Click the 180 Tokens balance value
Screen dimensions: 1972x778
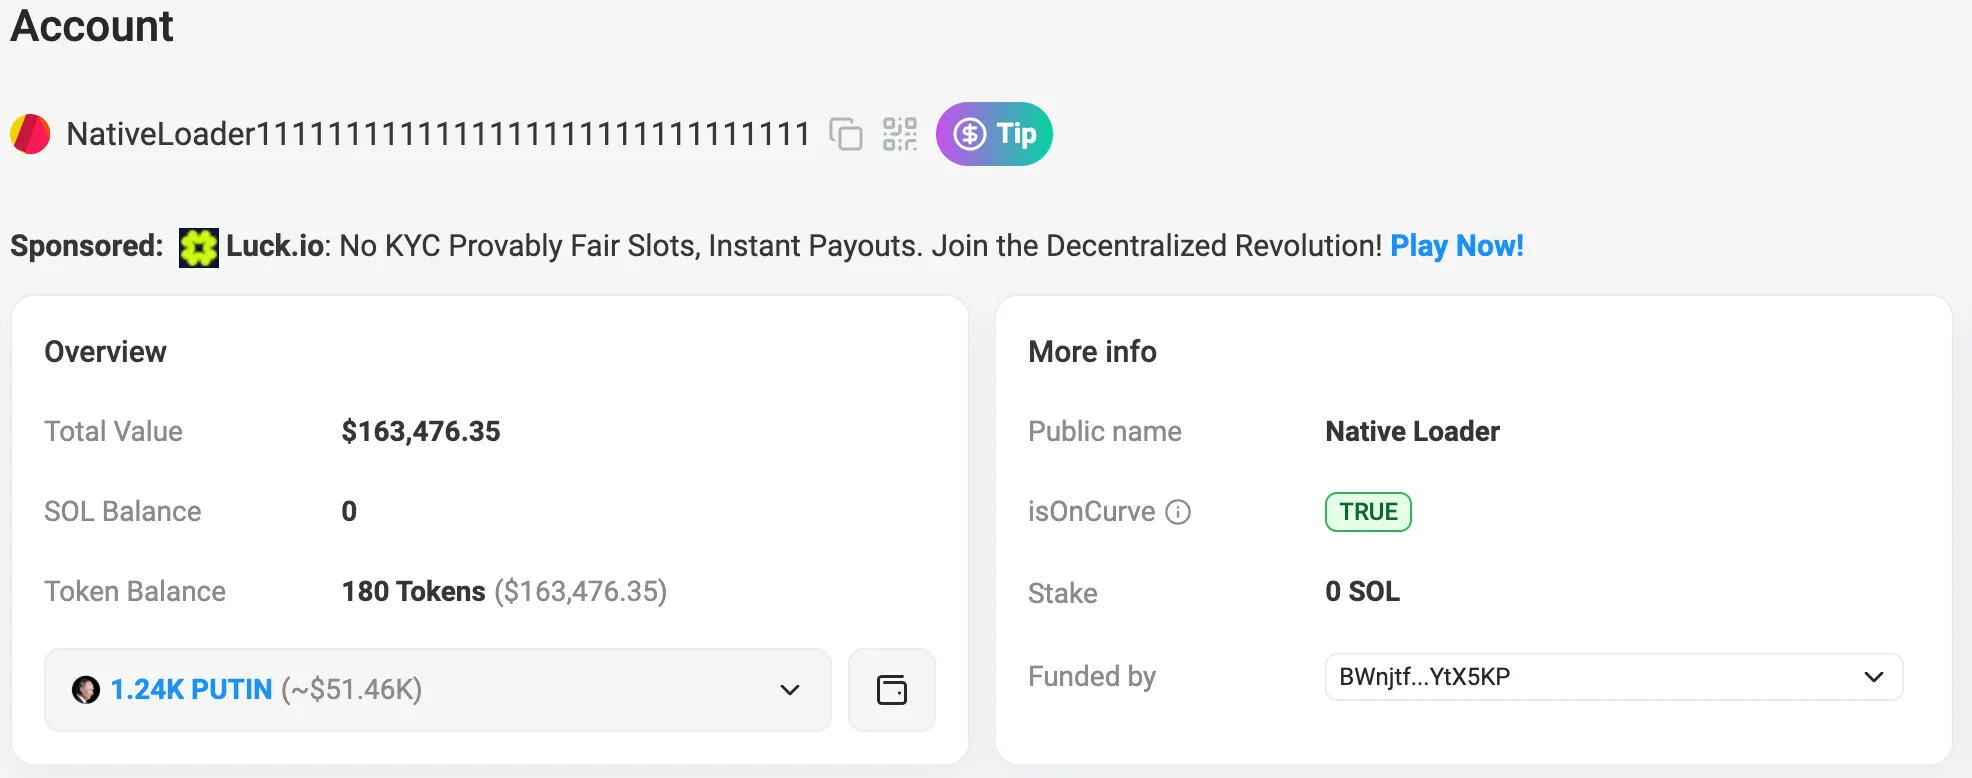tap(413, 592)
